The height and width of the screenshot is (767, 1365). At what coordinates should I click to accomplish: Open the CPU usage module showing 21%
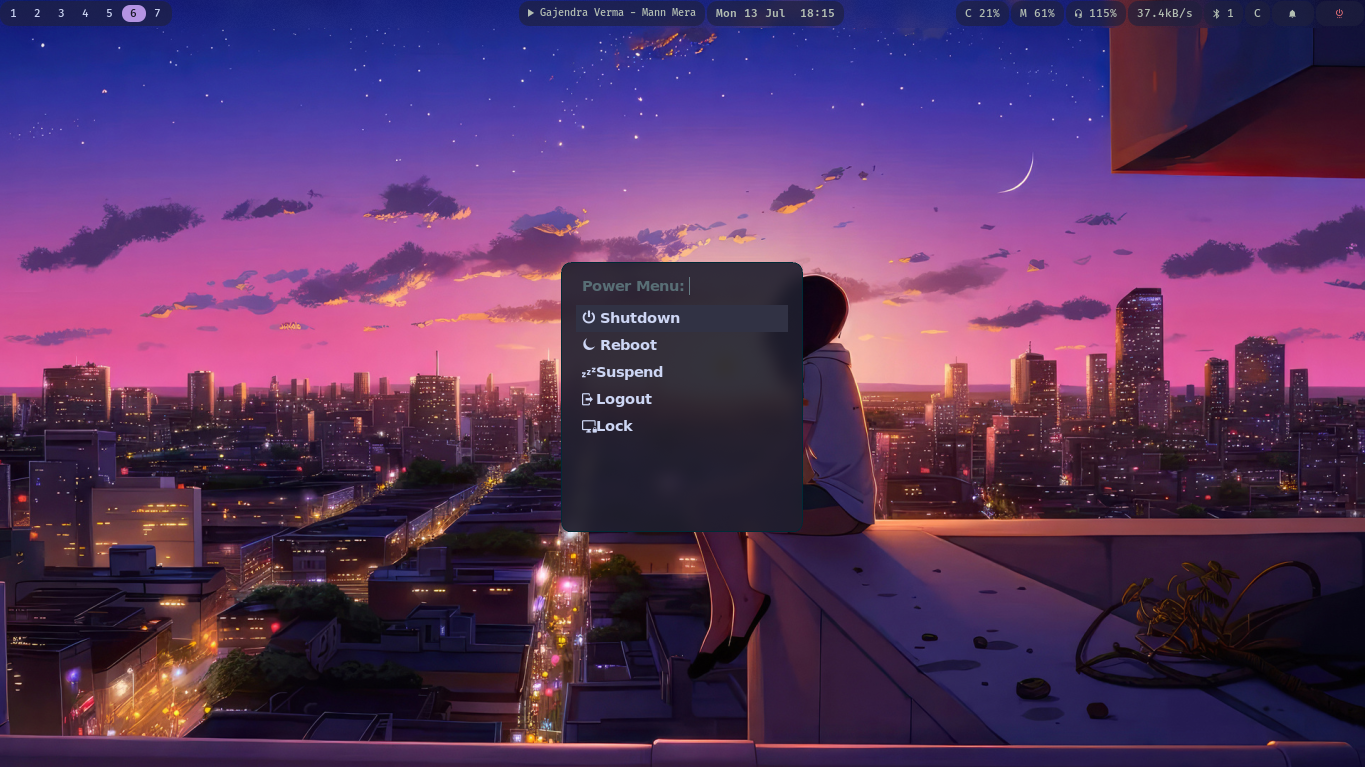coord(982,13)
